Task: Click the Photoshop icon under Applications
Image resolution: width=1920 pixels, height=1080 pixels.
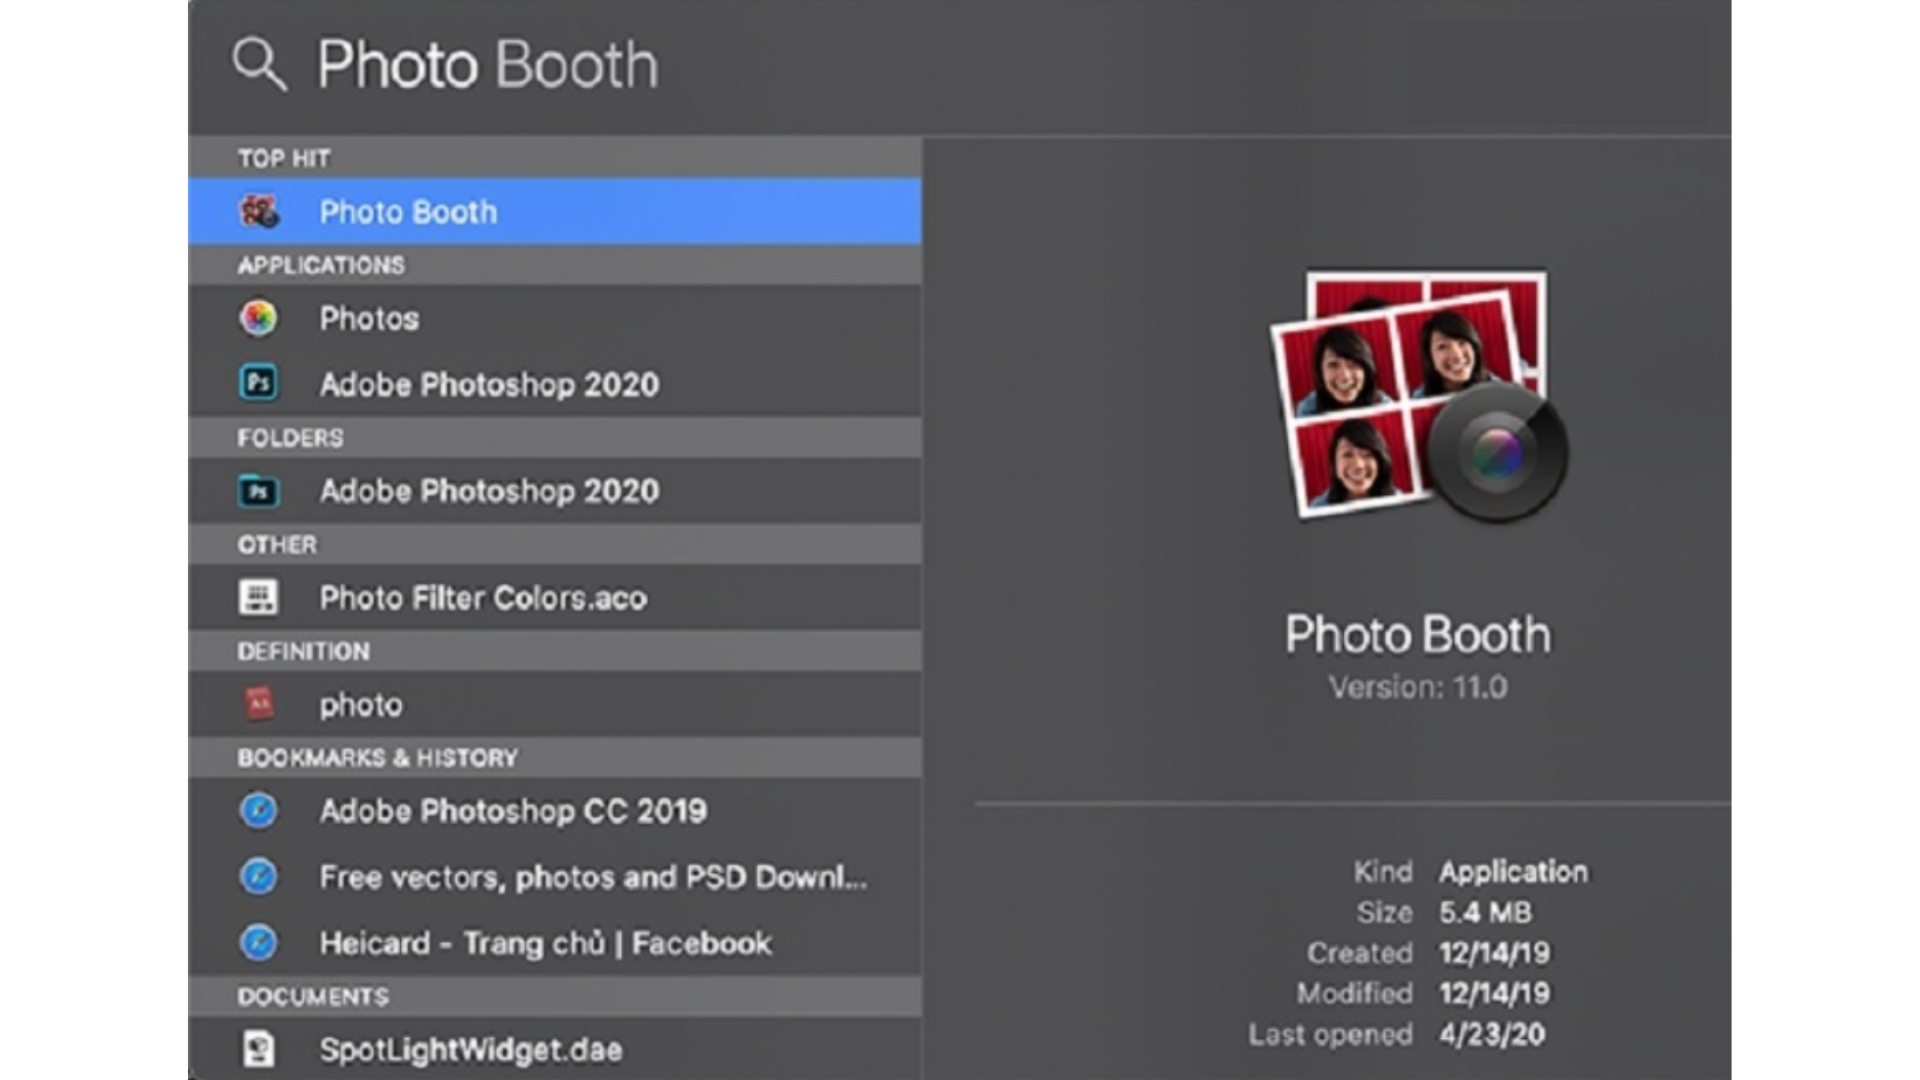Action: 259,383
